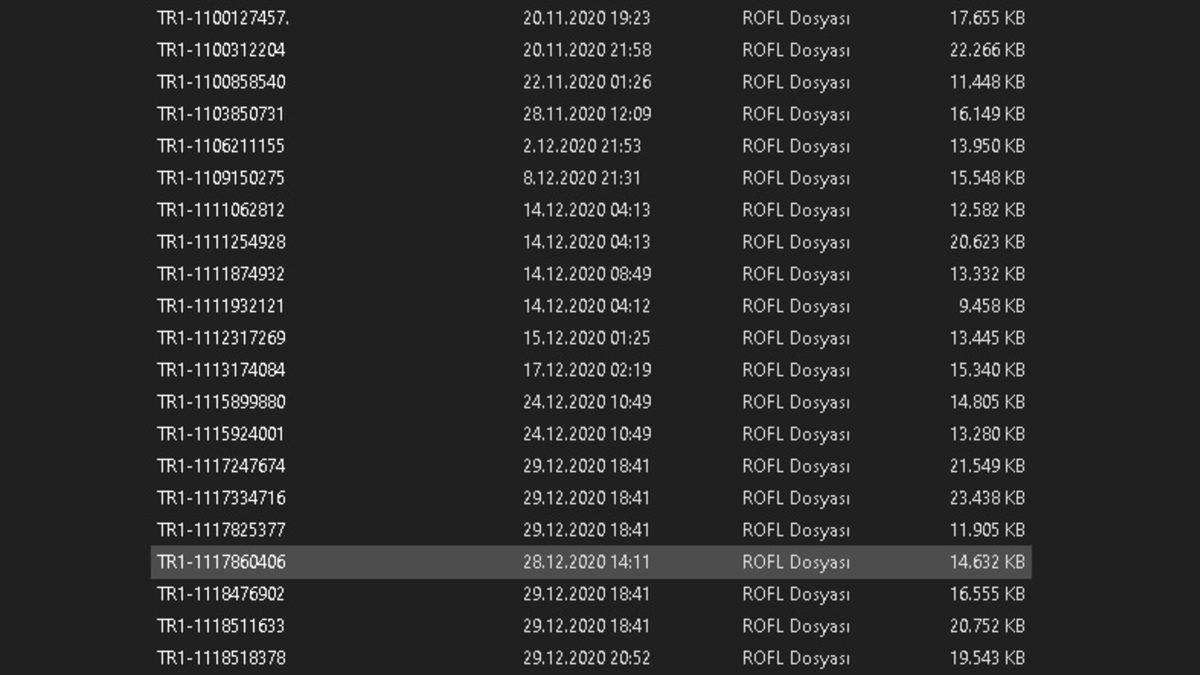Select file TR1-1111874932
Image resolution: width=1200 pixels, height=675 pixels.
[590, 274]
